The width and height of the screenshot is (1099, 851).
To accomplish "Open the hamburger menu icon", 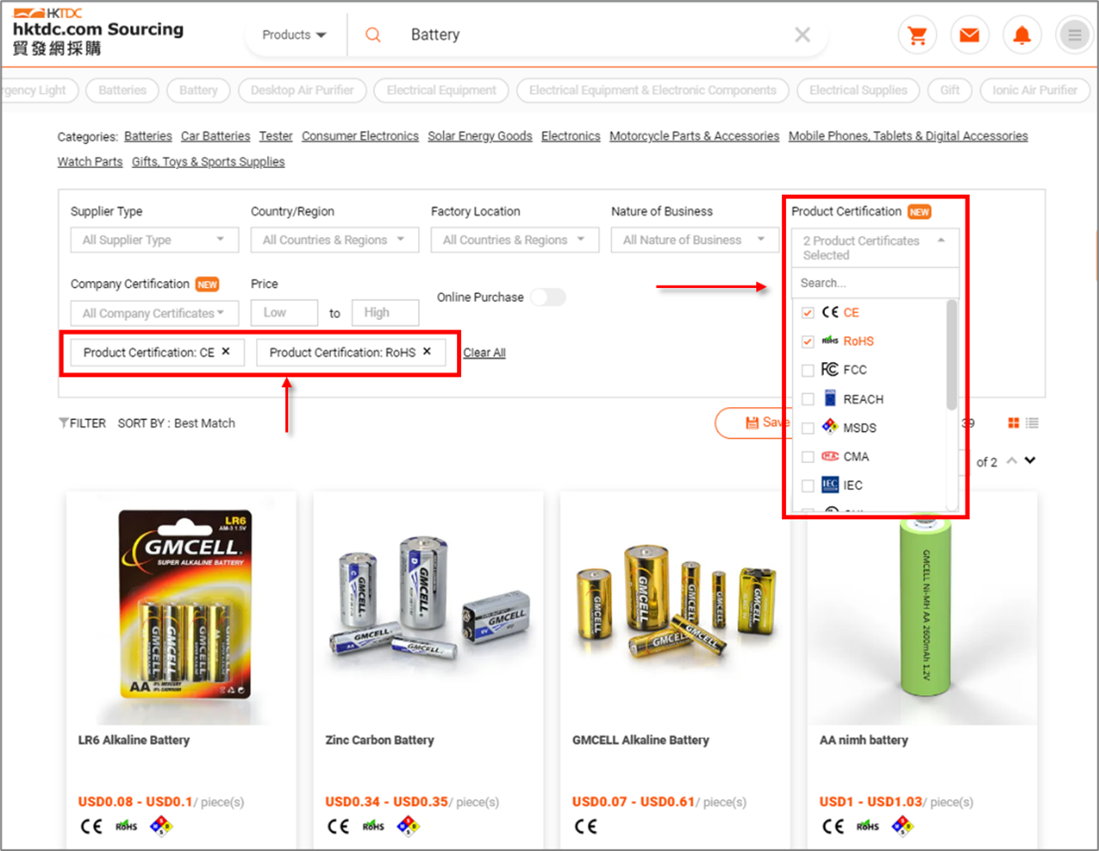I will coord(1074,35).
